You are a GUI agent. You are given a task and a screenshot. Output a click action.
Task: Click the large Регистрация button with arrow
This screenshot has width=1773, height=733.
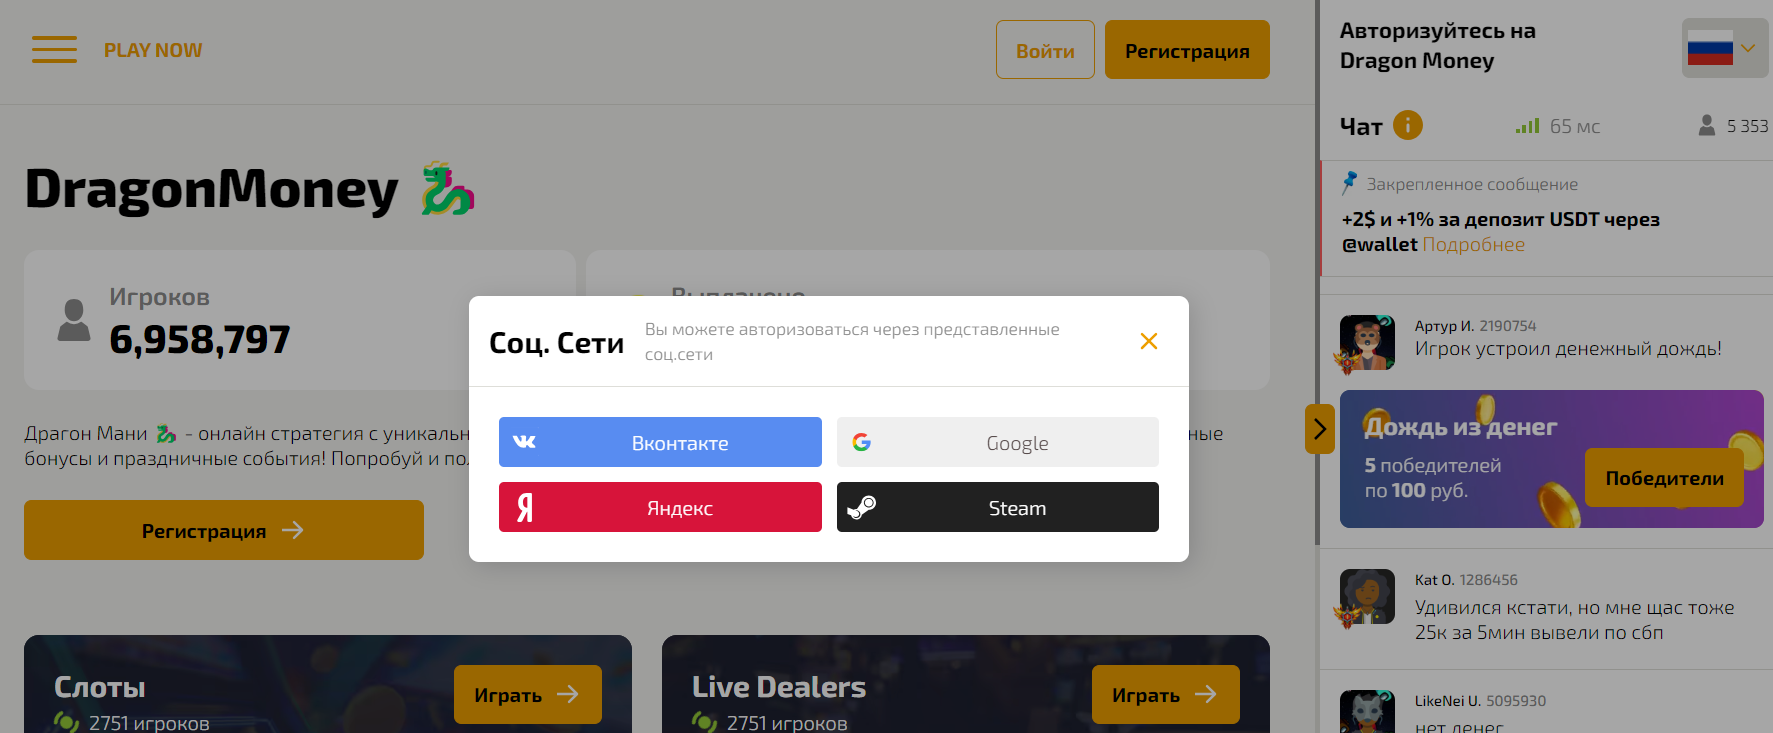pyautogui.click(x=224, y=530)
